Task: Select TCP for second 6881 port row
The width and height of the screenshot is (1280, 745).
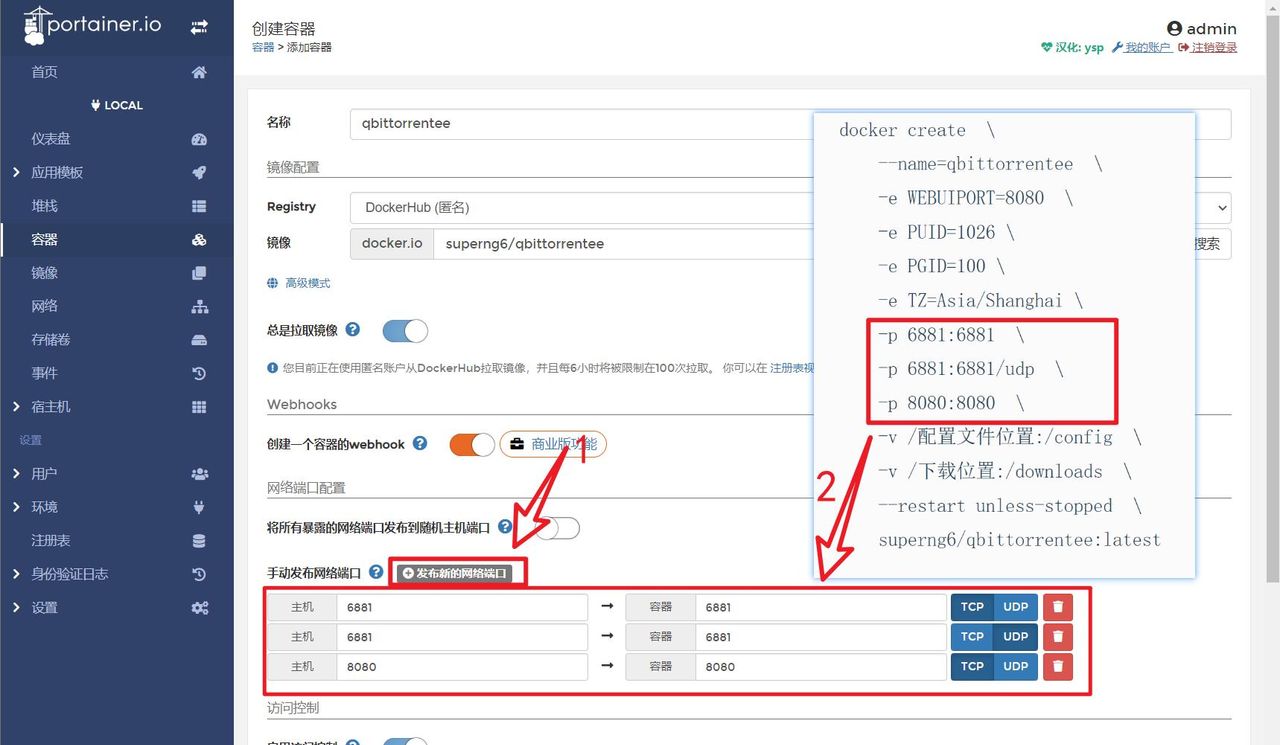Action: point(972,637)
